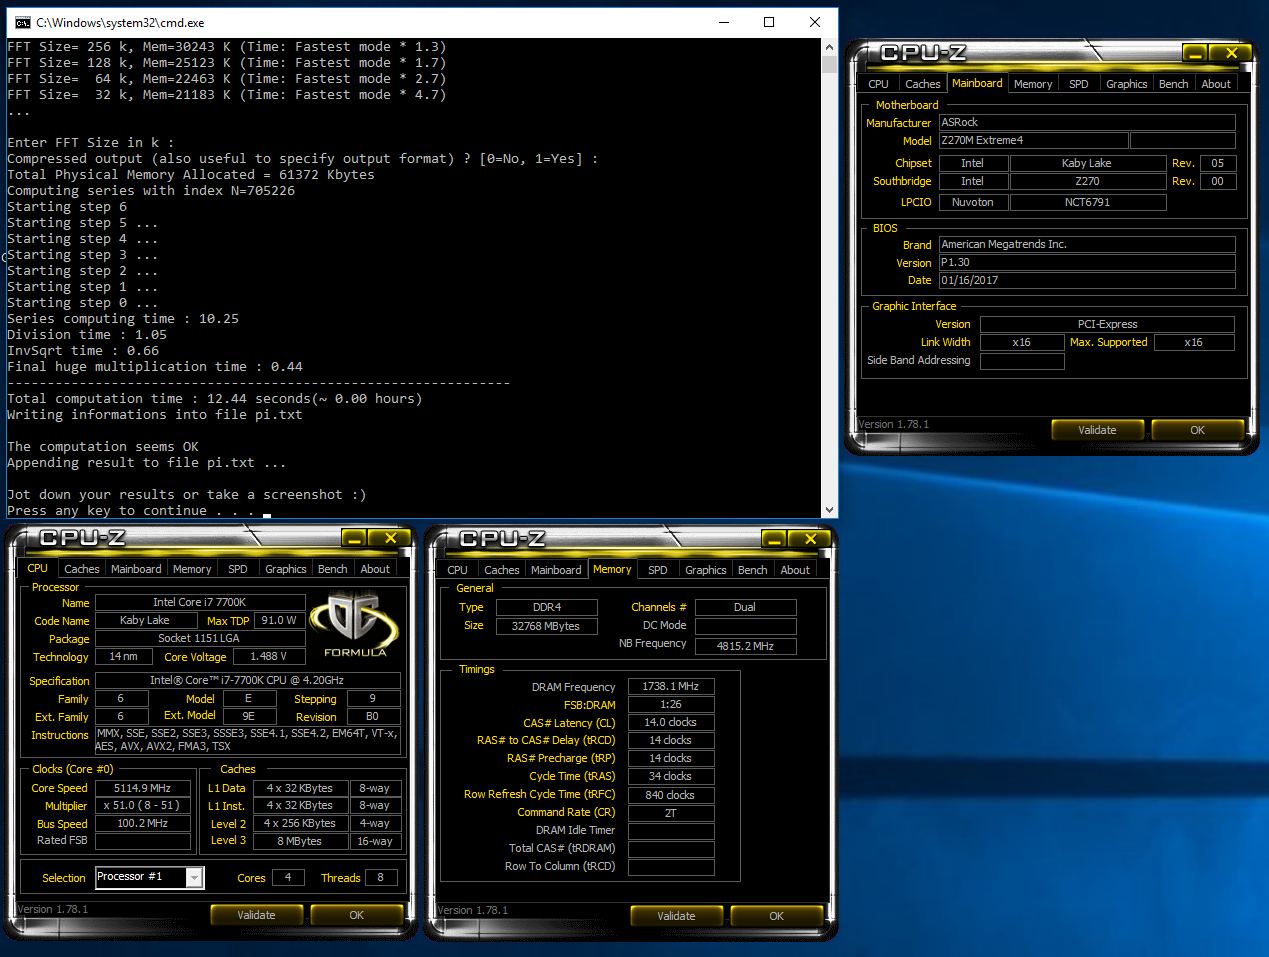Click the BIOS version P1.30 field

(1087, 262)
